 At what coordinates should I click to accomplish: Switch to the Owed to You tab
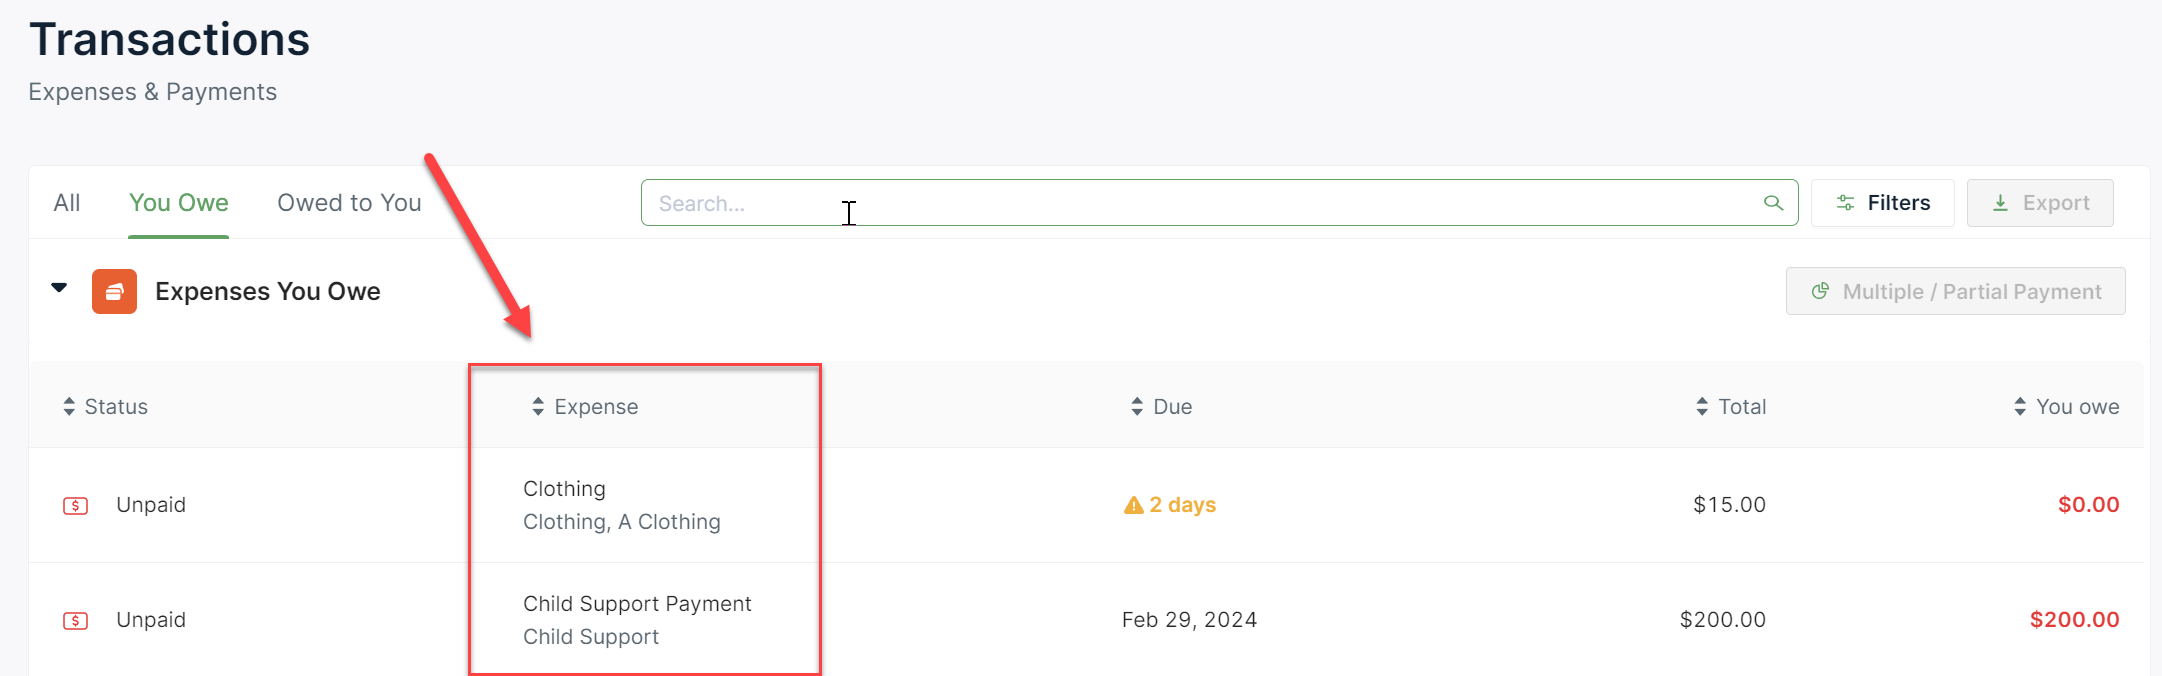pyautogui.click(x=349, y=203)
